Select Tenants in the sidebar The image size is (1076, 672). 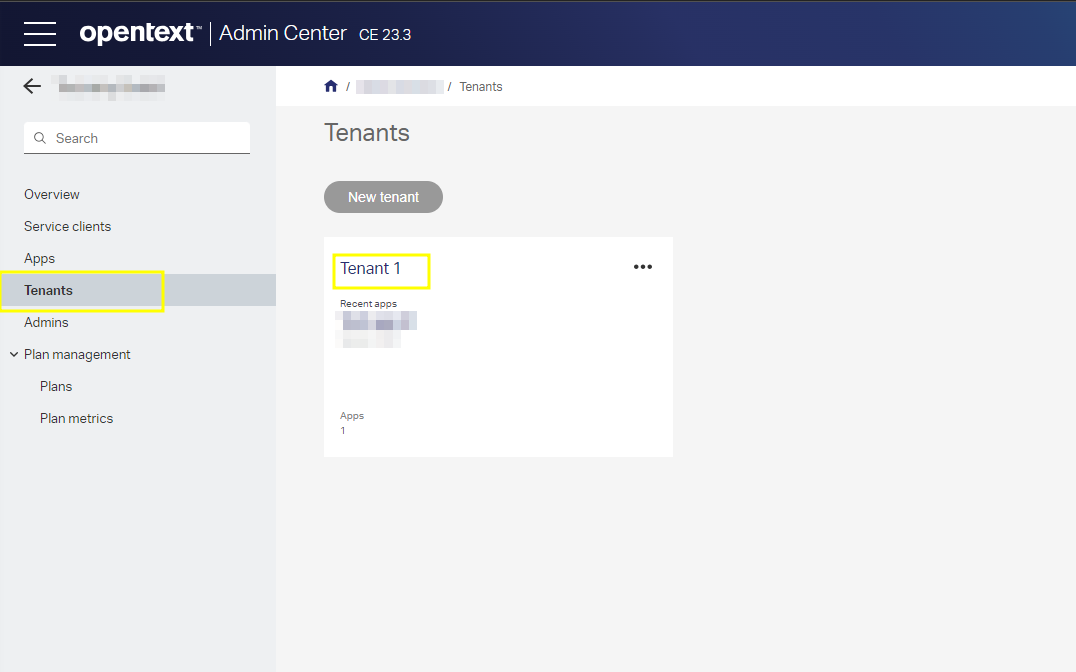[x=49, y=290]
